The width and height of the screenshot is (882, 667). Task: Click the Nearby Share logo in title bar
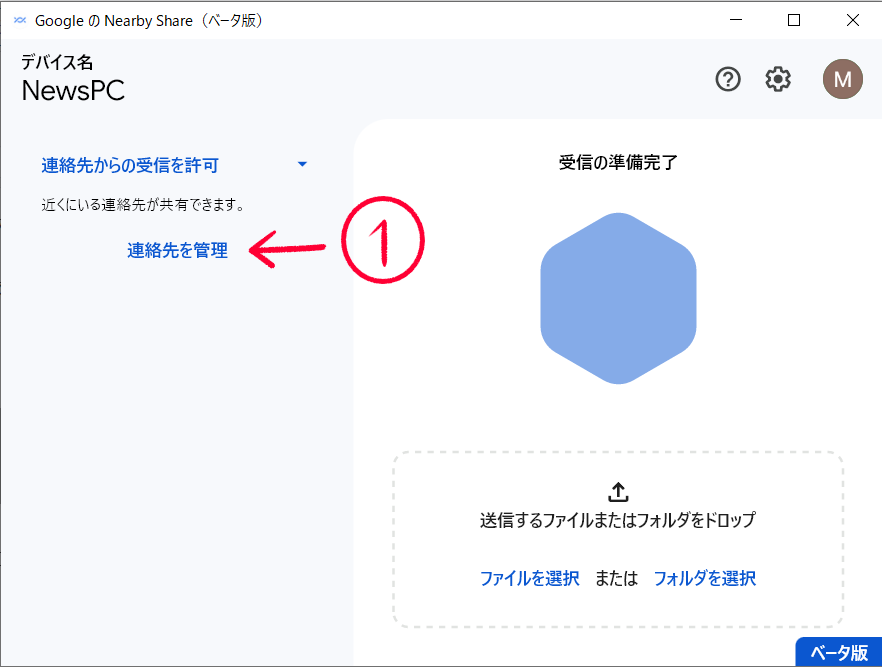pyautogui.click(x=20, y=20)
